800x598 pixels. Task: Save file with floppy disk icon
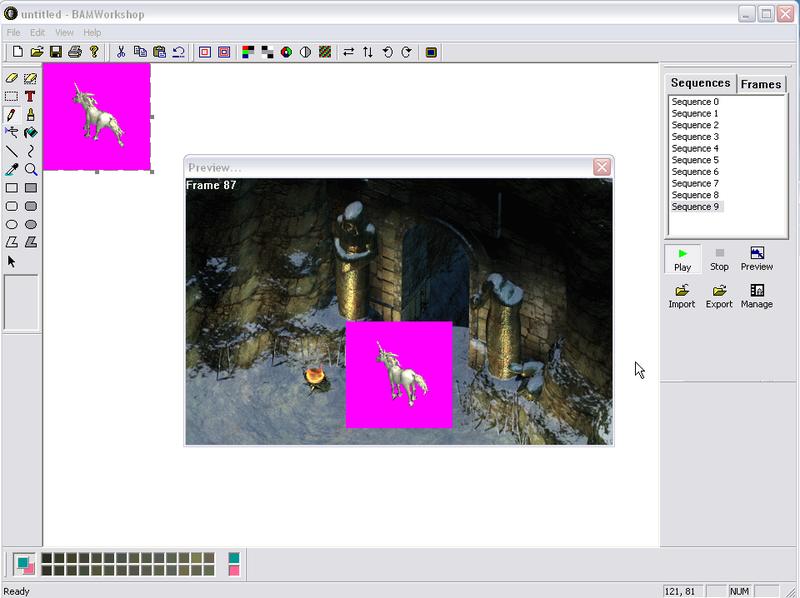[56, 52]
